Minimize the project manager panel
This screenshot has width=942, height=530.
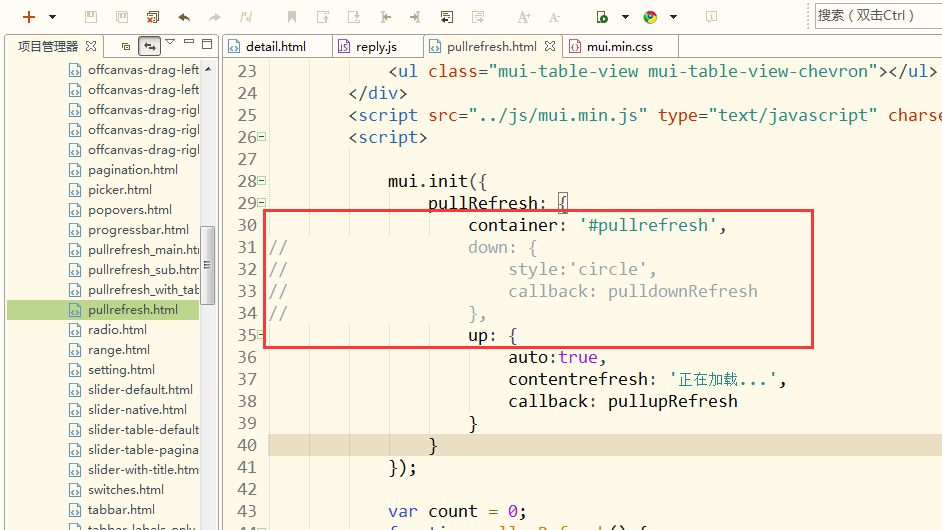click(x=189, y=42)
